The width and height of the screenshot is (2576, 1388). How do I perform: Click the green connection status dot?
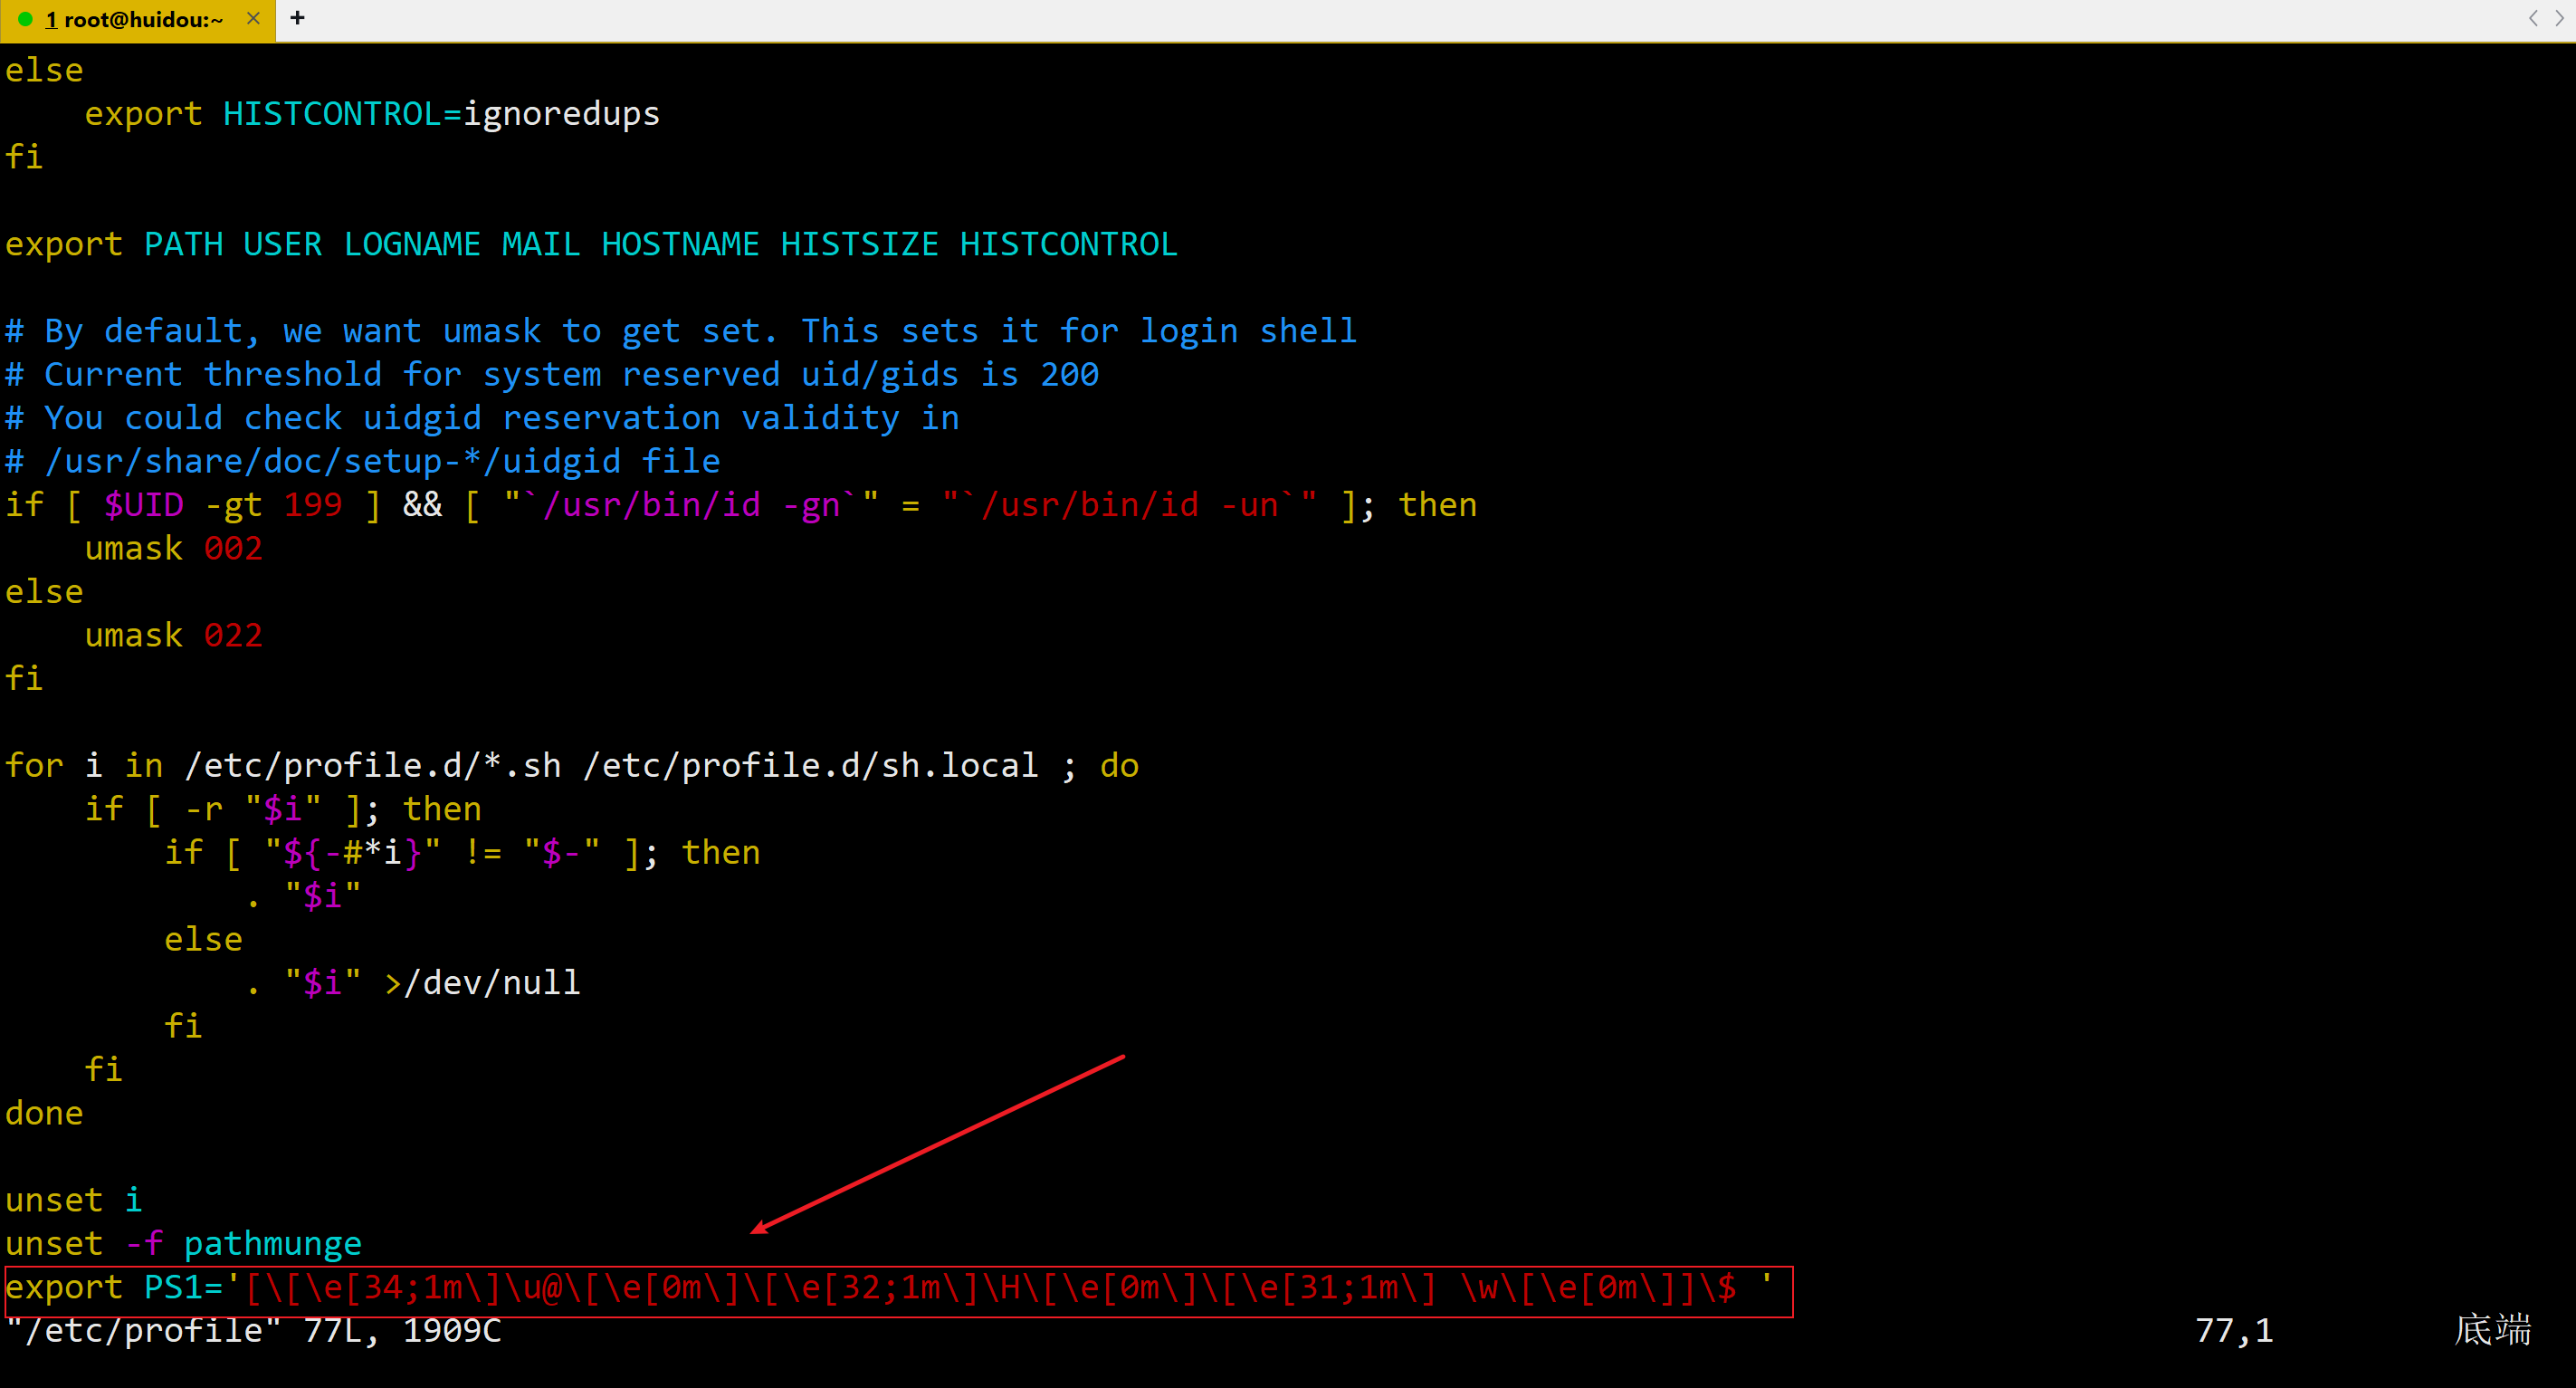(x=26, y=19)
